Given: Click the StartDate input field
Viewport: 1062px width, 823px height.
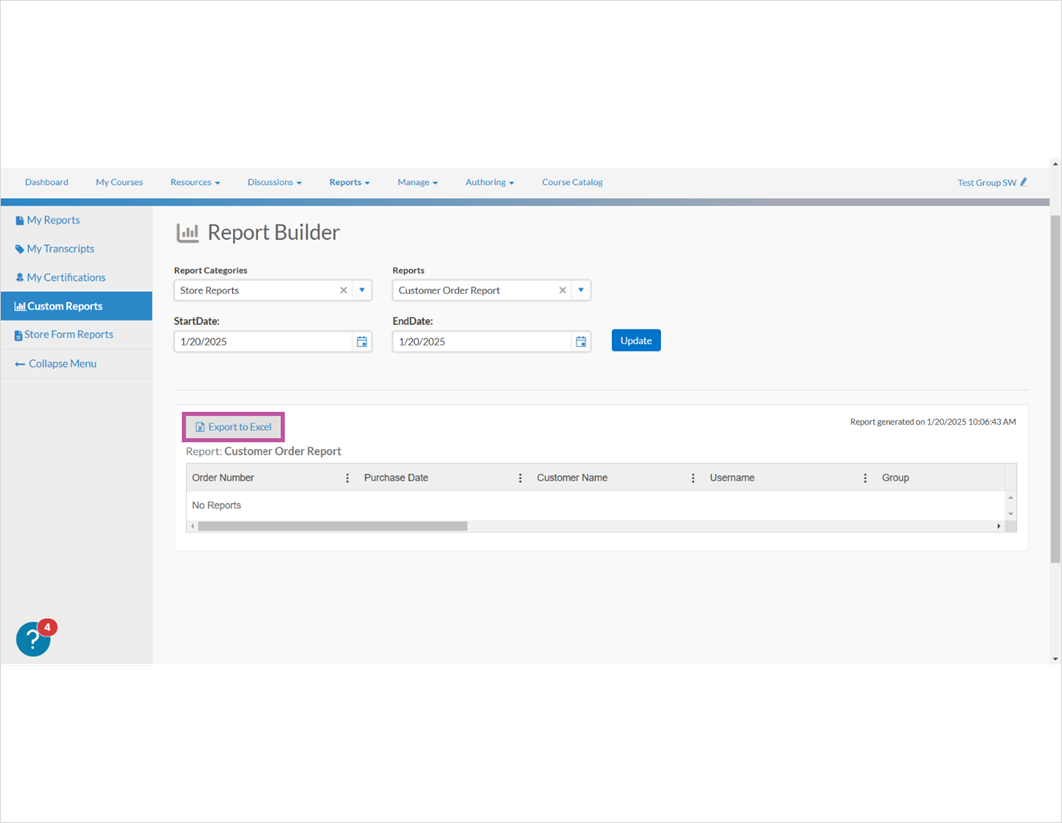Looking at the screenshot, I should (x=264, y=341).
